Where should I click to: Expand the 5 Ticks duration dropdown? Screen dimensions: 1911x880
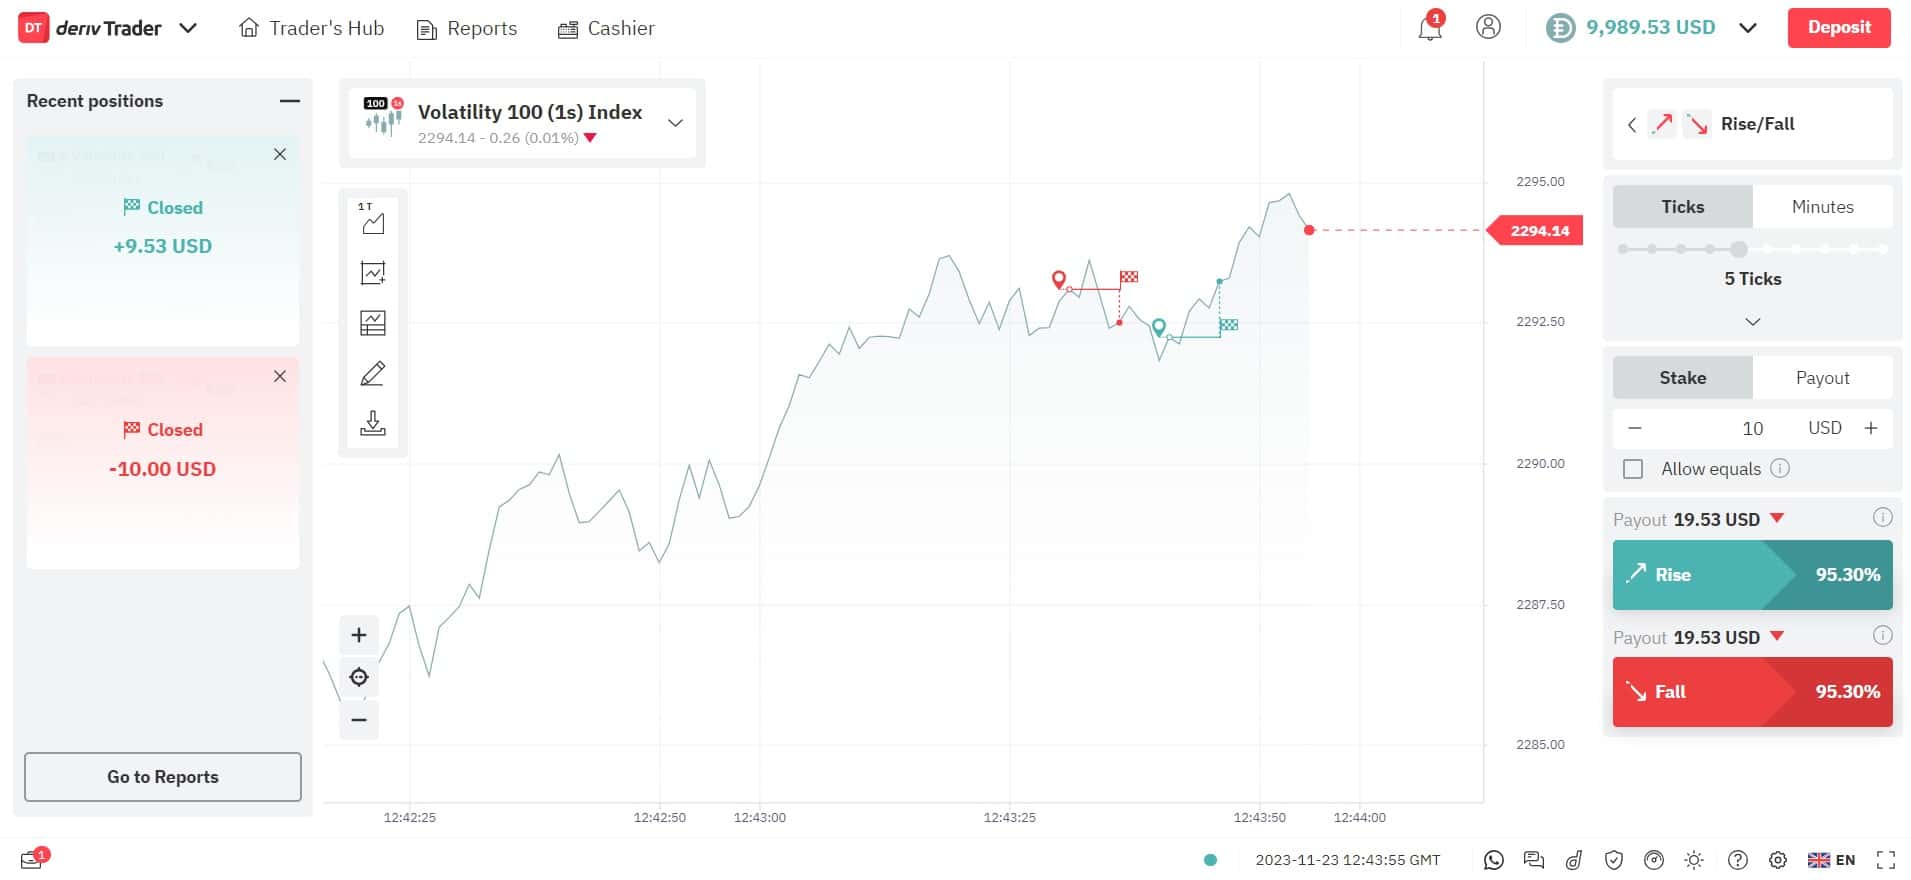(x=1752, y=321)
